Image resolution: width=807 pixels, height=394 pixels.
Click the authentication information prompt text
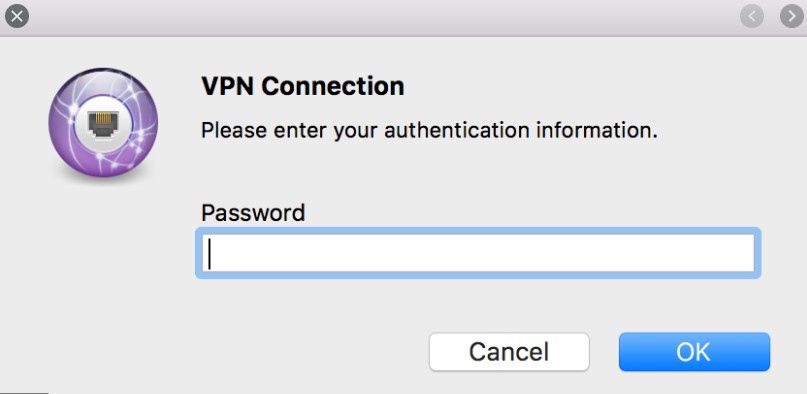[x=429, y=131]
